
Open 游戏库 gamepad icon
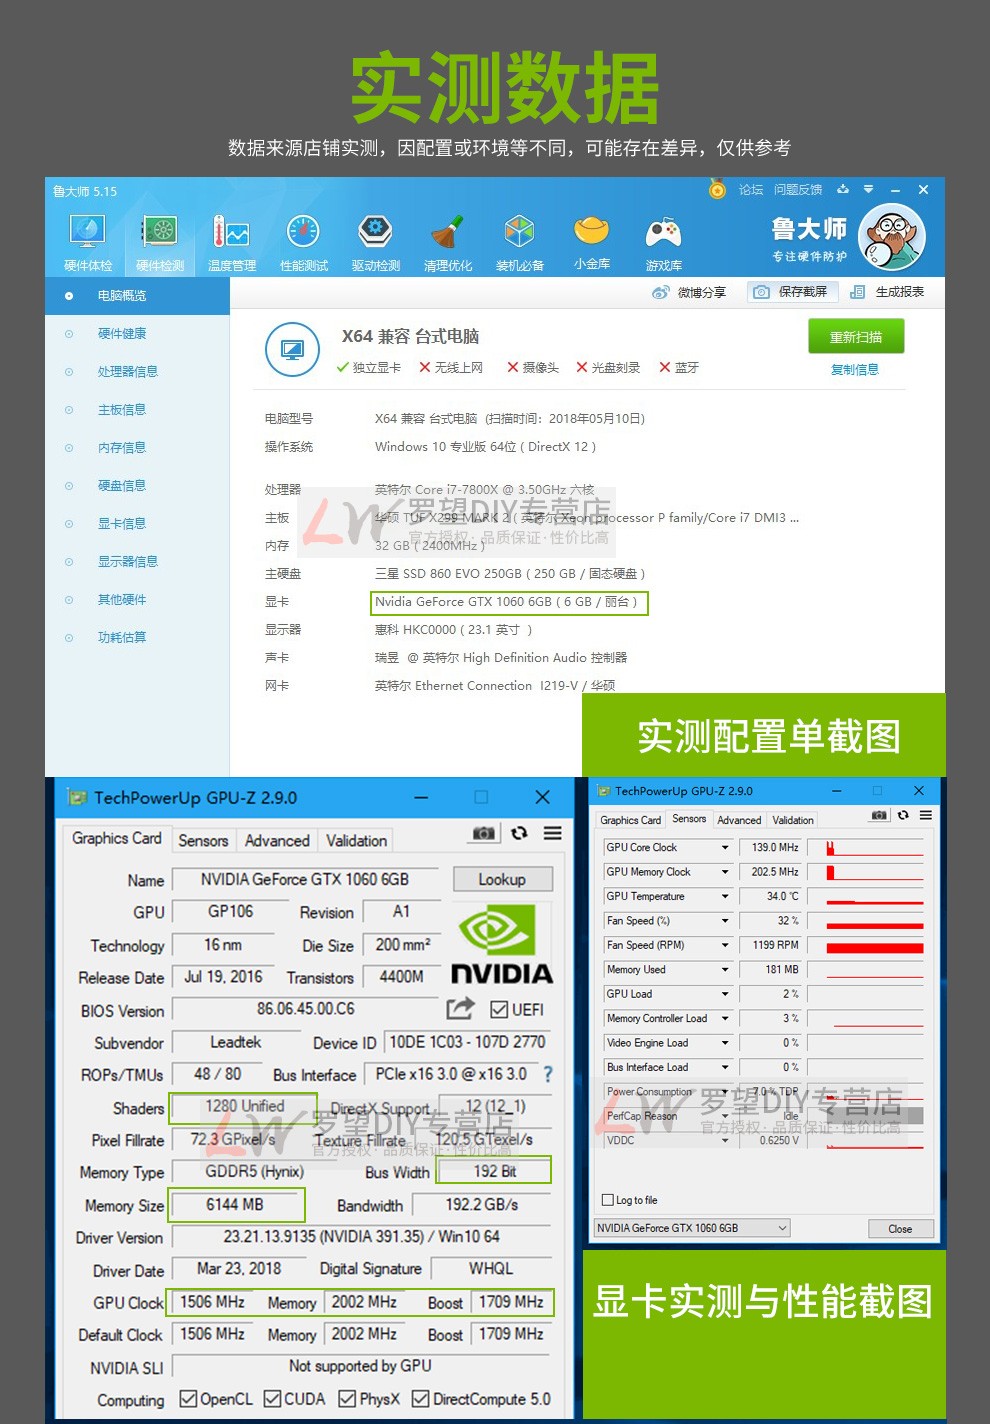click(x=663, y=243)
